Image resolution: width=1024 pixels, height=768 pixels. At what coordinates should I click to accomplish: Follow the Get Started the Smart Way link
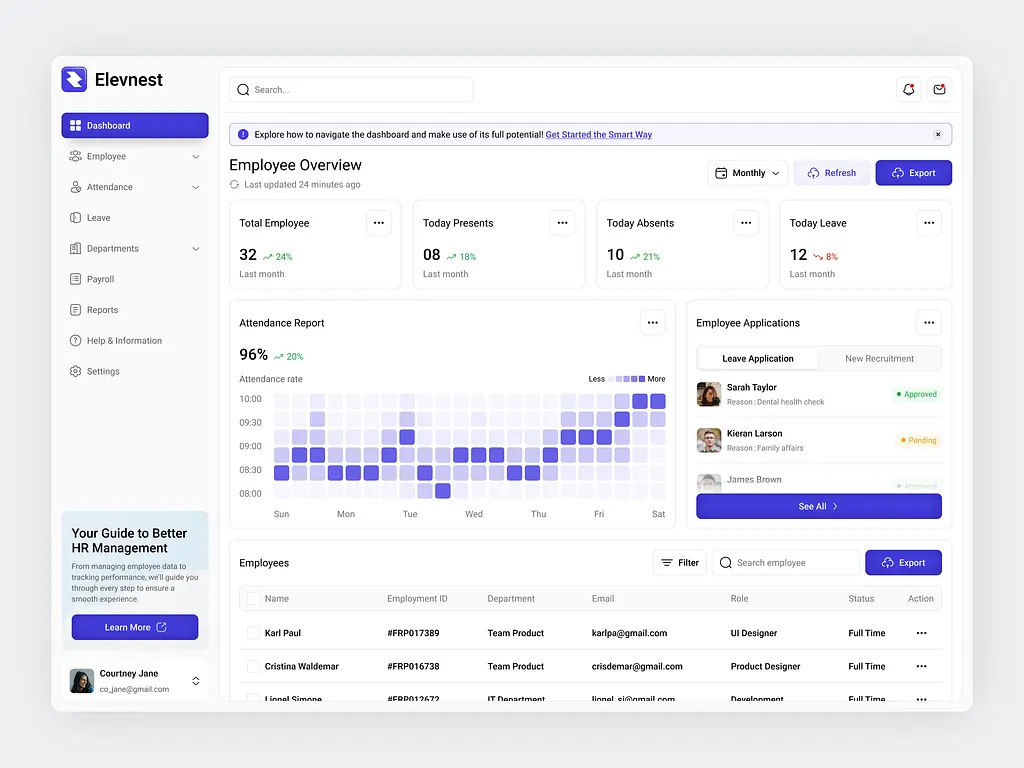point(598,134)
